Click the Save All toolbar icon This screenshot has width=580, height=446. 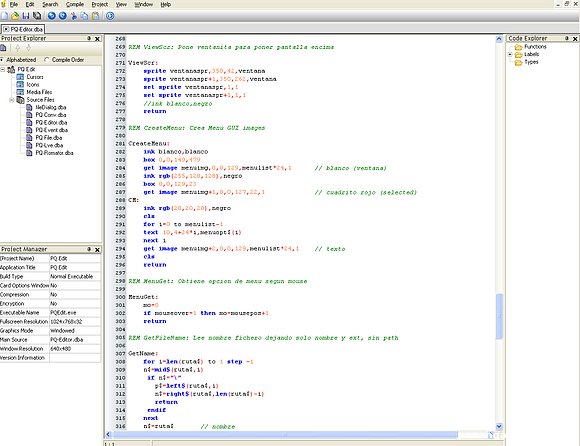click(37, 16)
